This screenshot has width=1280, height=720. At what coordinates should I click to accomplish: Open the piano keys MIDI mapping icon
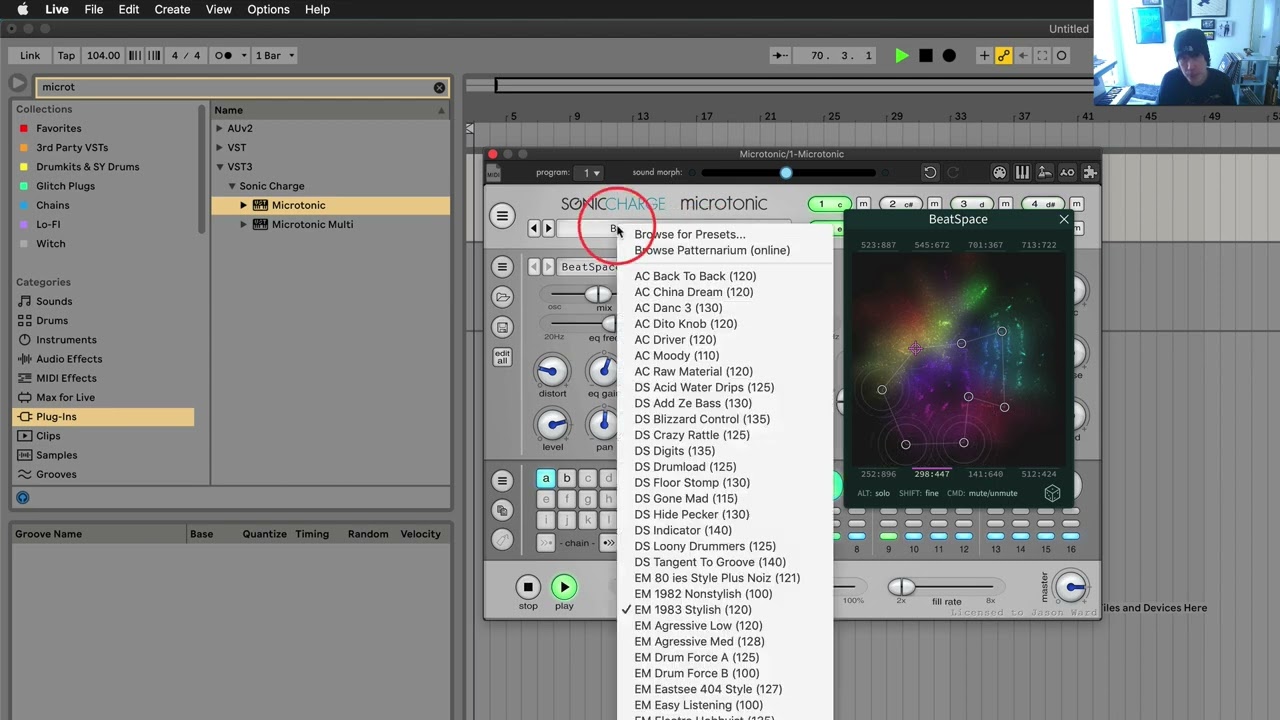[x=1022, y=173]
